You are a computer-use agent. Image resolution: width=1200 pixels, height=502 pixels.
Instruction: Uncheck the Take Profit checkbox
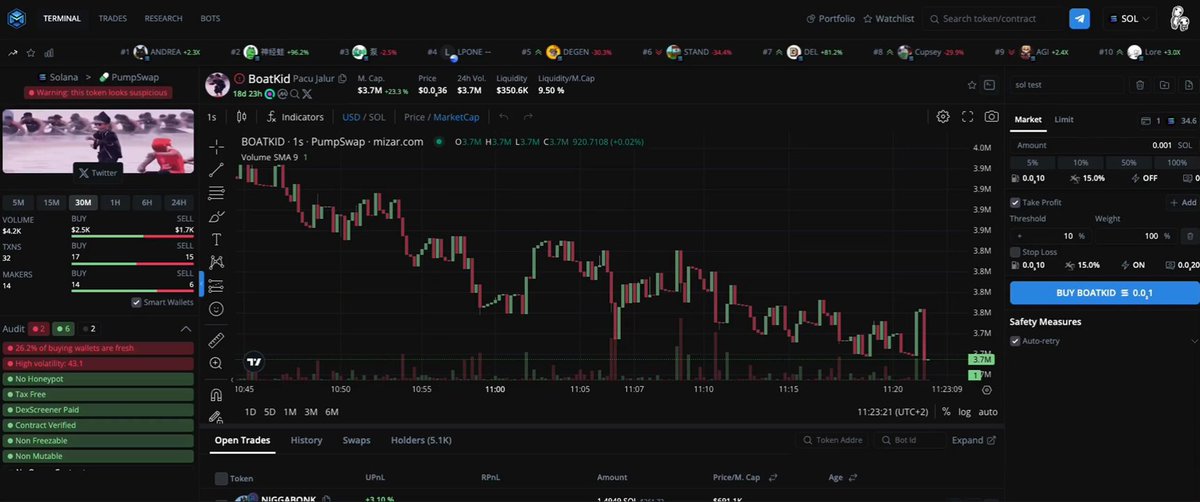tap(1015, 202)
